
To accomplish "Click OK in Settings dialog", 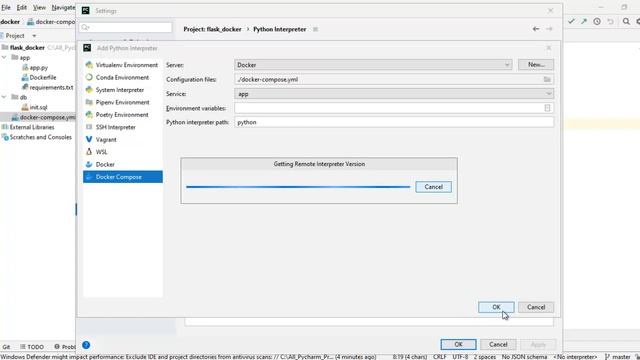I will [x=458, y=344].
